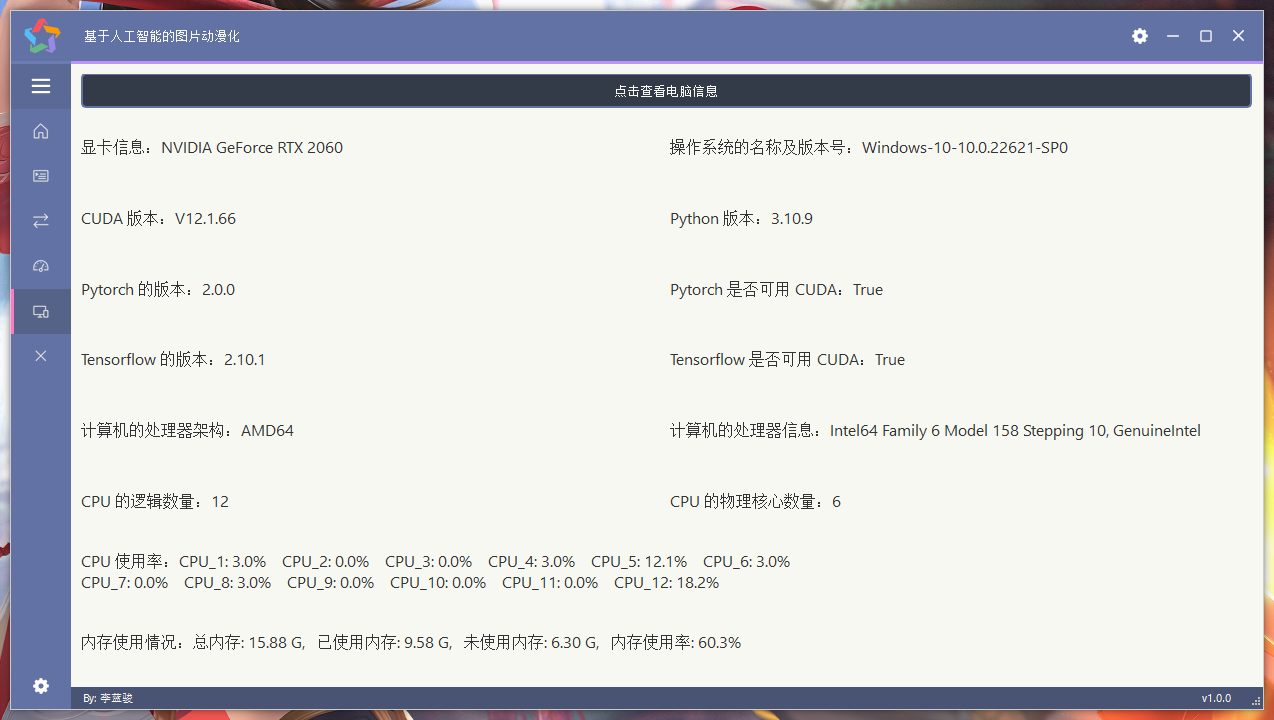This screenshot has height=720, width=1274.
Task: Click the colorful app logo top-left
Action: [x=41, y=36]
